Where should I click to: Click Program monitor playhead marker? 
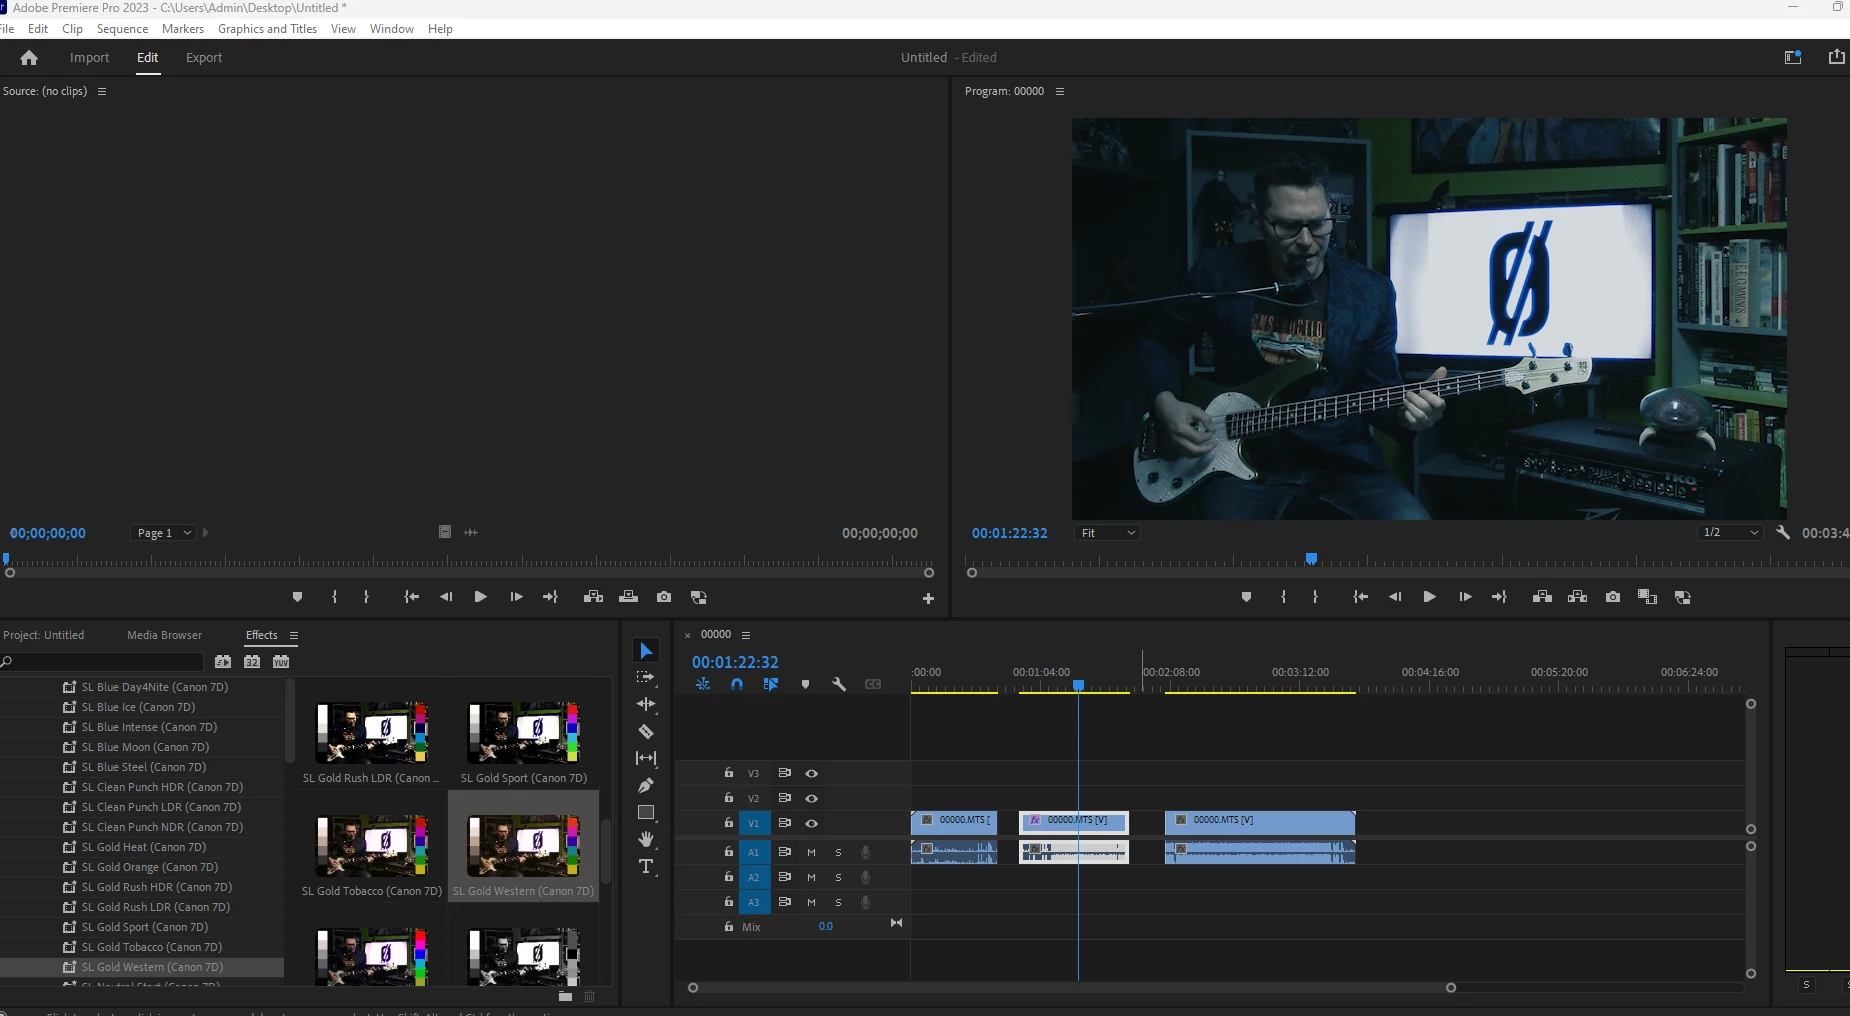coord(1311,559)
